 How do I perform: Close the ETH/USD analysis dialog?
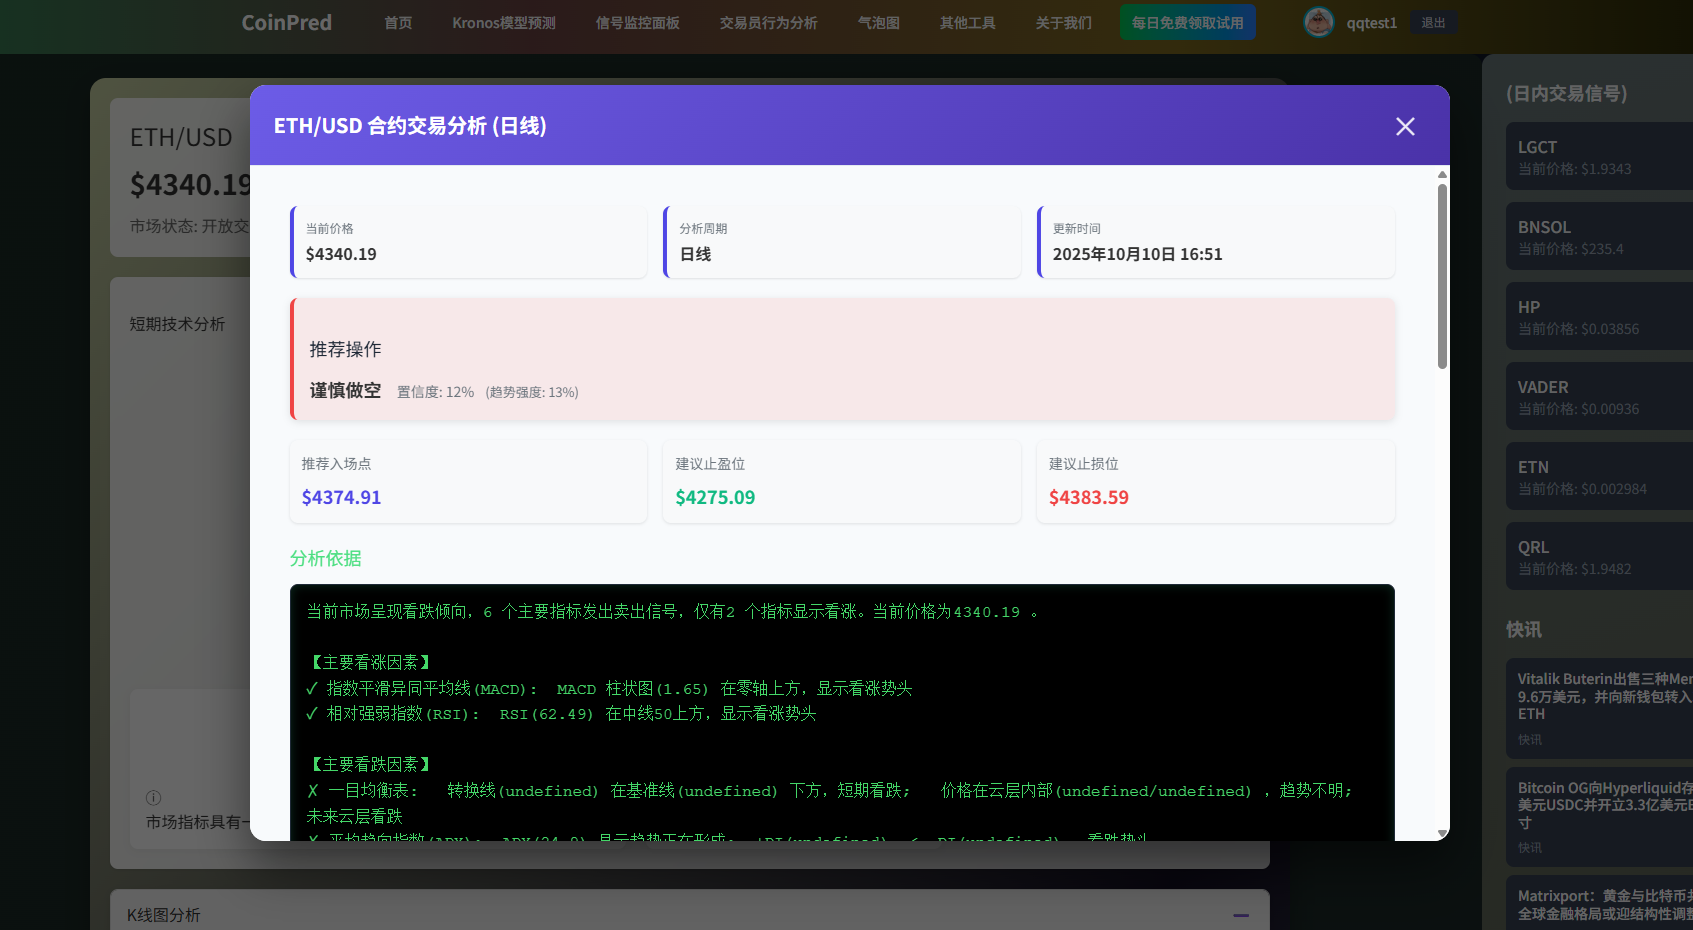1405,126
